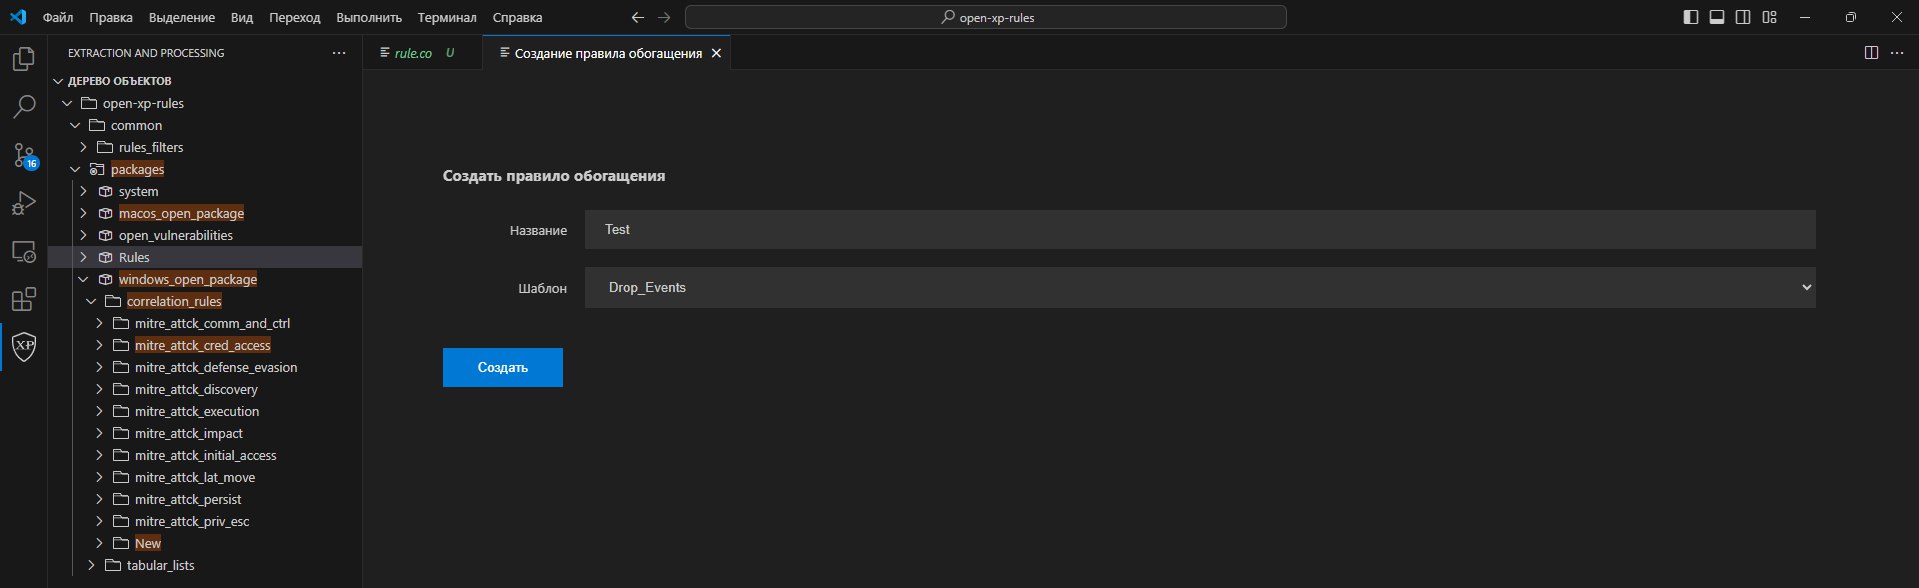Switch to the rule.co tab
Image resolution: width=1919 pixels, height=588 pixels.
point(413,53)
